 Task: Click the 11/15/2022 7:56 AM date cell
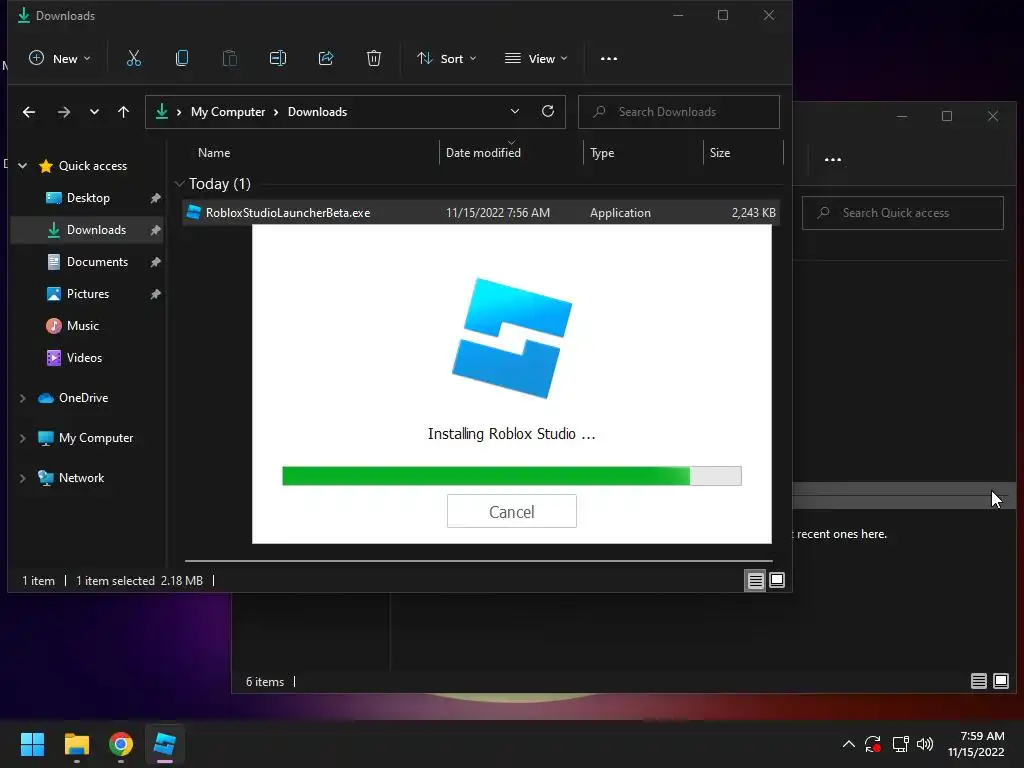coord(498,213)
